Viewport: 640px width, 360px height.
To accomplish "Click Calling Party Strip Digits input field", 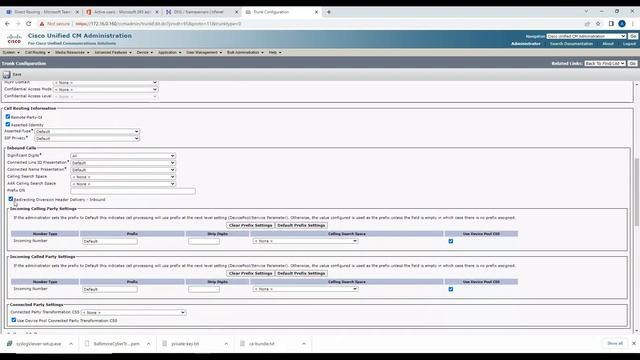I will click(204, 241).
